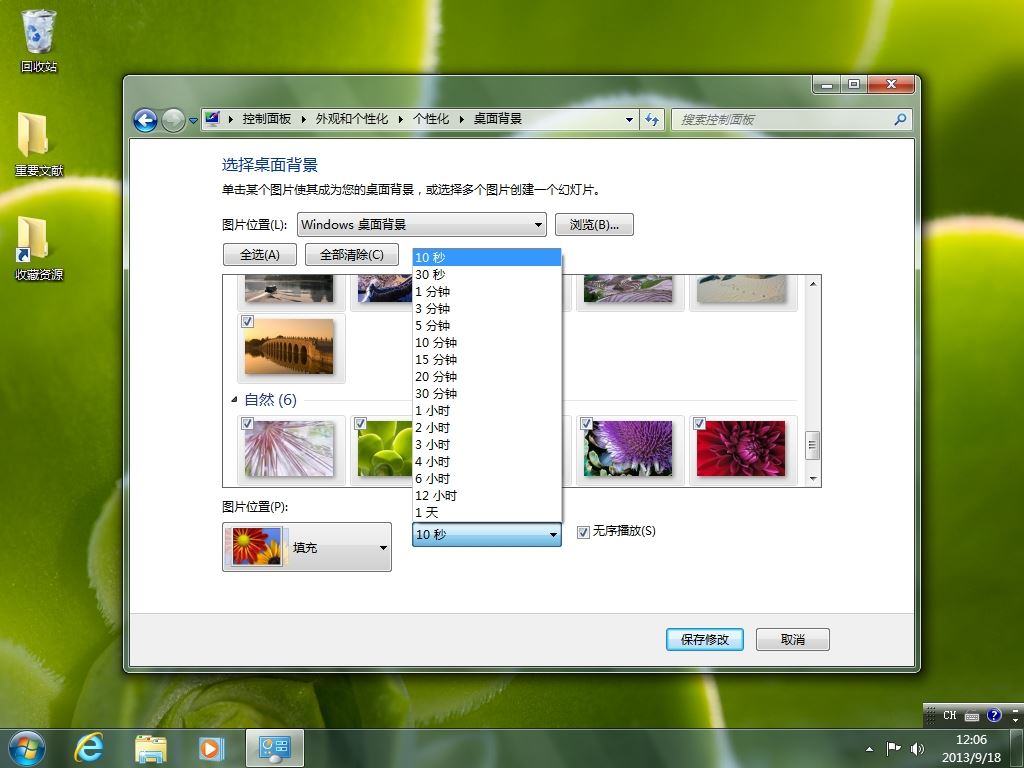Image resolution: width=1024 pixels, height=768 pixels.
Task: Click the CH language bar indicator
Action: [949, 716]
